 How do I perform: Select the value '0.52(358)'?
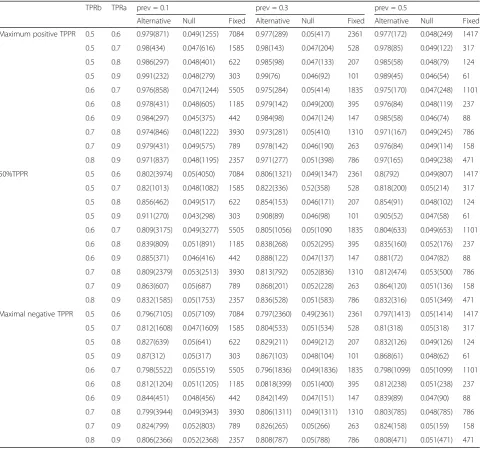[x=316, y=188]
